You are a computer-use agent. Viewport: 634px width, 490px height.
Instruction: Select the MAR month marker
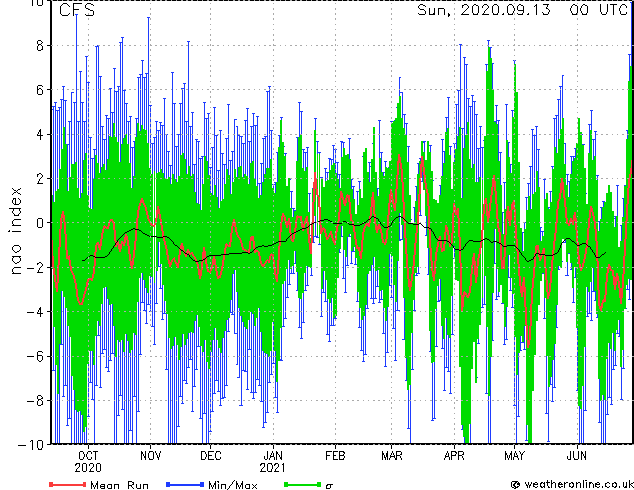pos(392,455)
